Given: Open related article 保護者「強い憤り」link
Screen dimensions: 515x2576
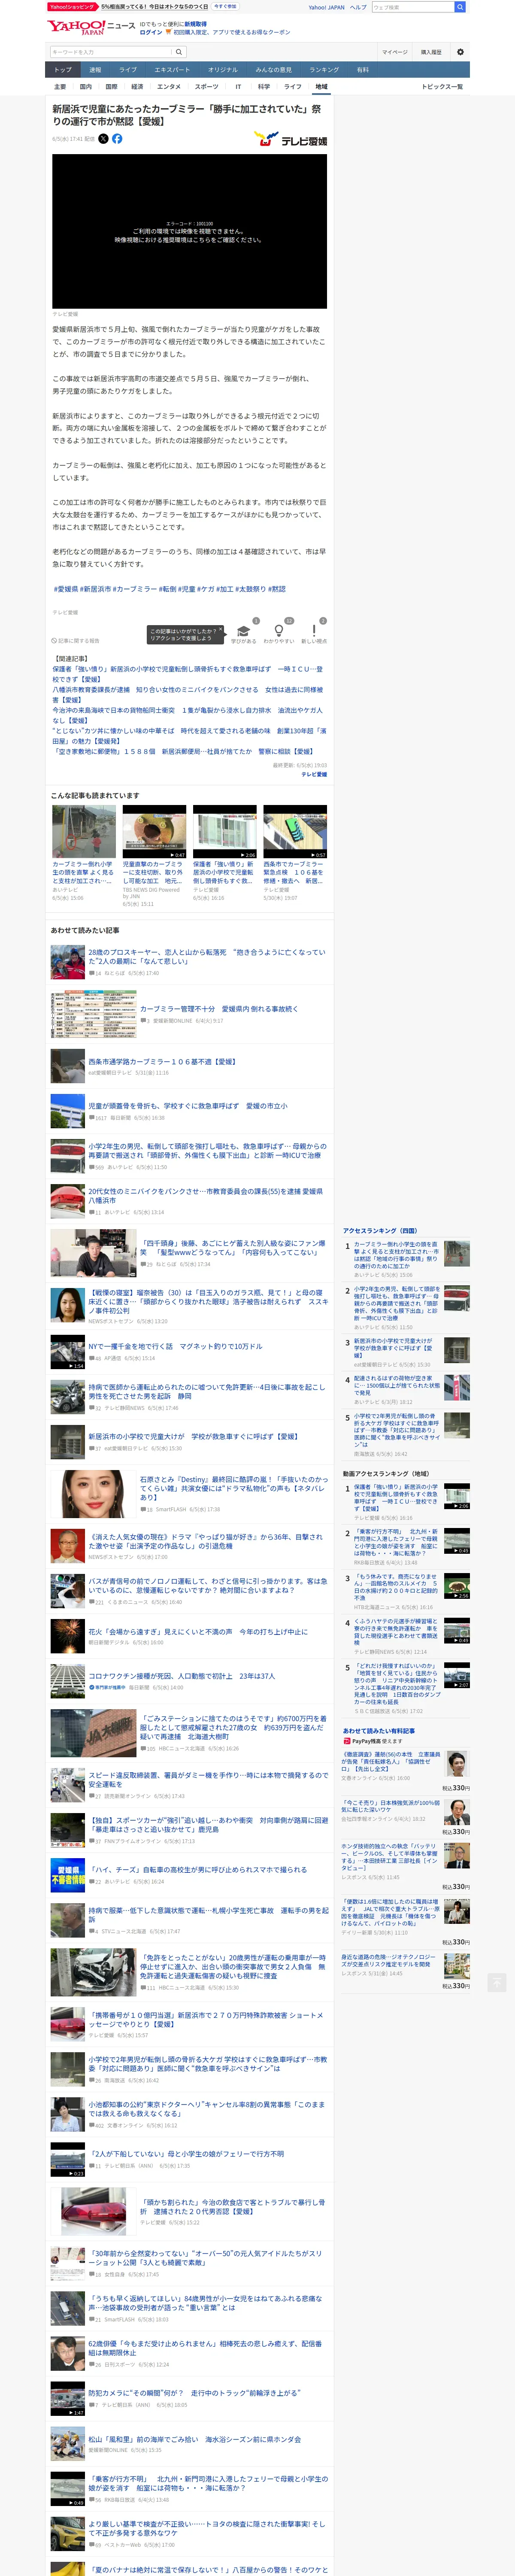Looking at the screenshot, I should point(188,674).
